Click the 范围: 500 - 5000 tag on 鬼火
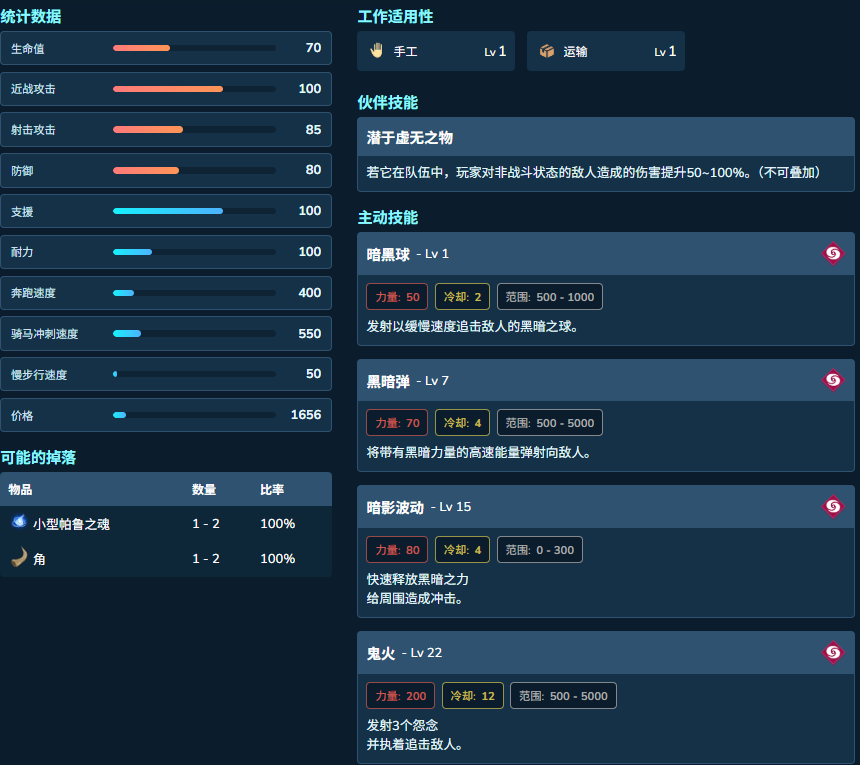 pos(563,695)
